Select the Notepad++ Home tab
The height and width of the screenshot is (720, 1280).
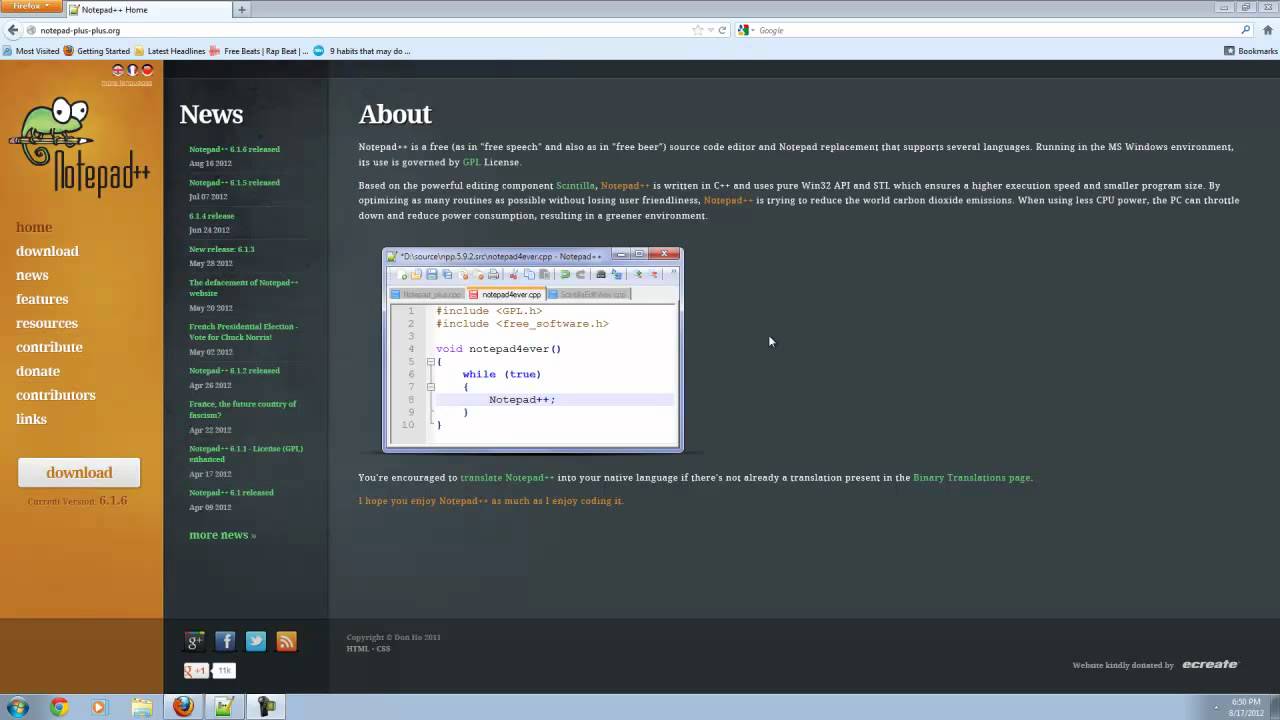click(x=148, y=10)
